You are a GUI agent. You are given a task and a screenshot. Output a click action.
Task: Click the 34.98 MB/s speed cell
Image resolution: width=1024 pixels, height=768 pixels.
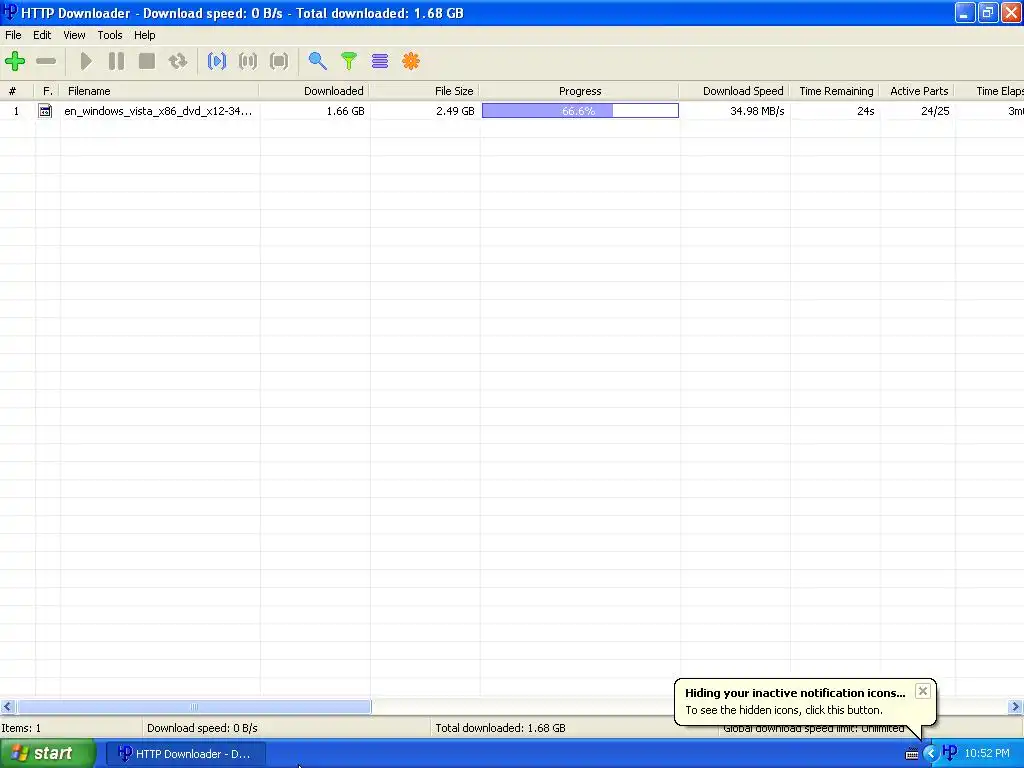757,111
